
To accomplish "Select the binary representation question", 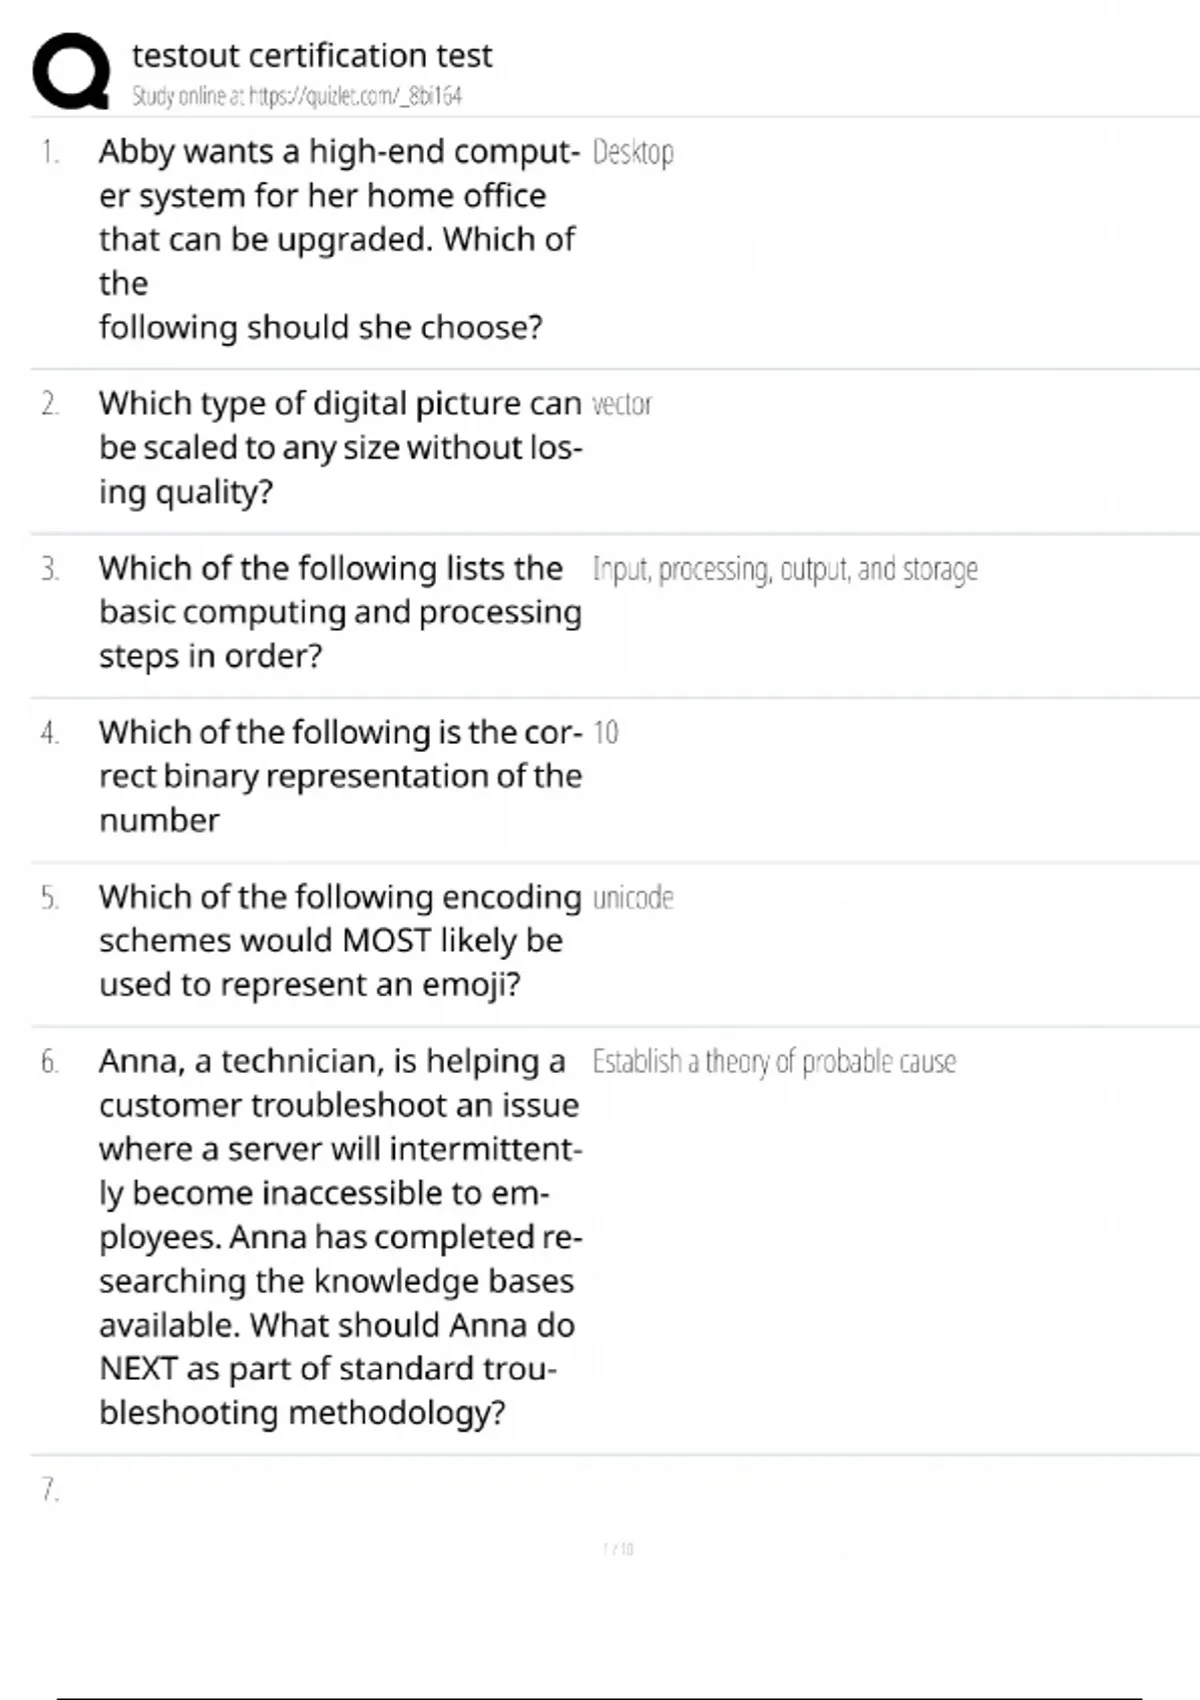I will pos(340,776).
